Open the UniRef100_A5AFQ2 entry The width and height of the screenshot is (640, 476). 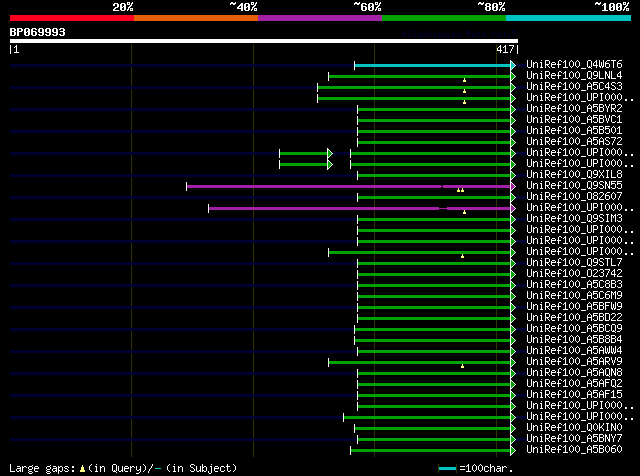[574, 383]
